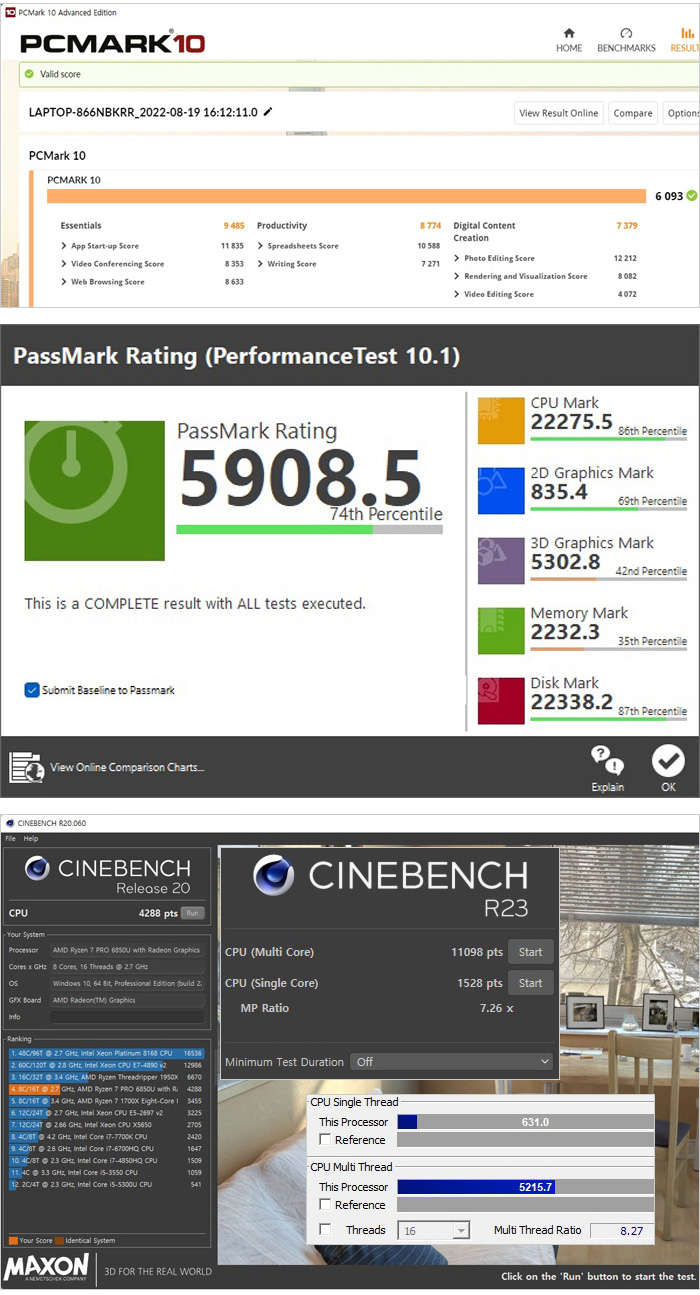Click the PassMark green stopwatch icon
This screenshot has width=700, height=1295.
coord(94,491)
